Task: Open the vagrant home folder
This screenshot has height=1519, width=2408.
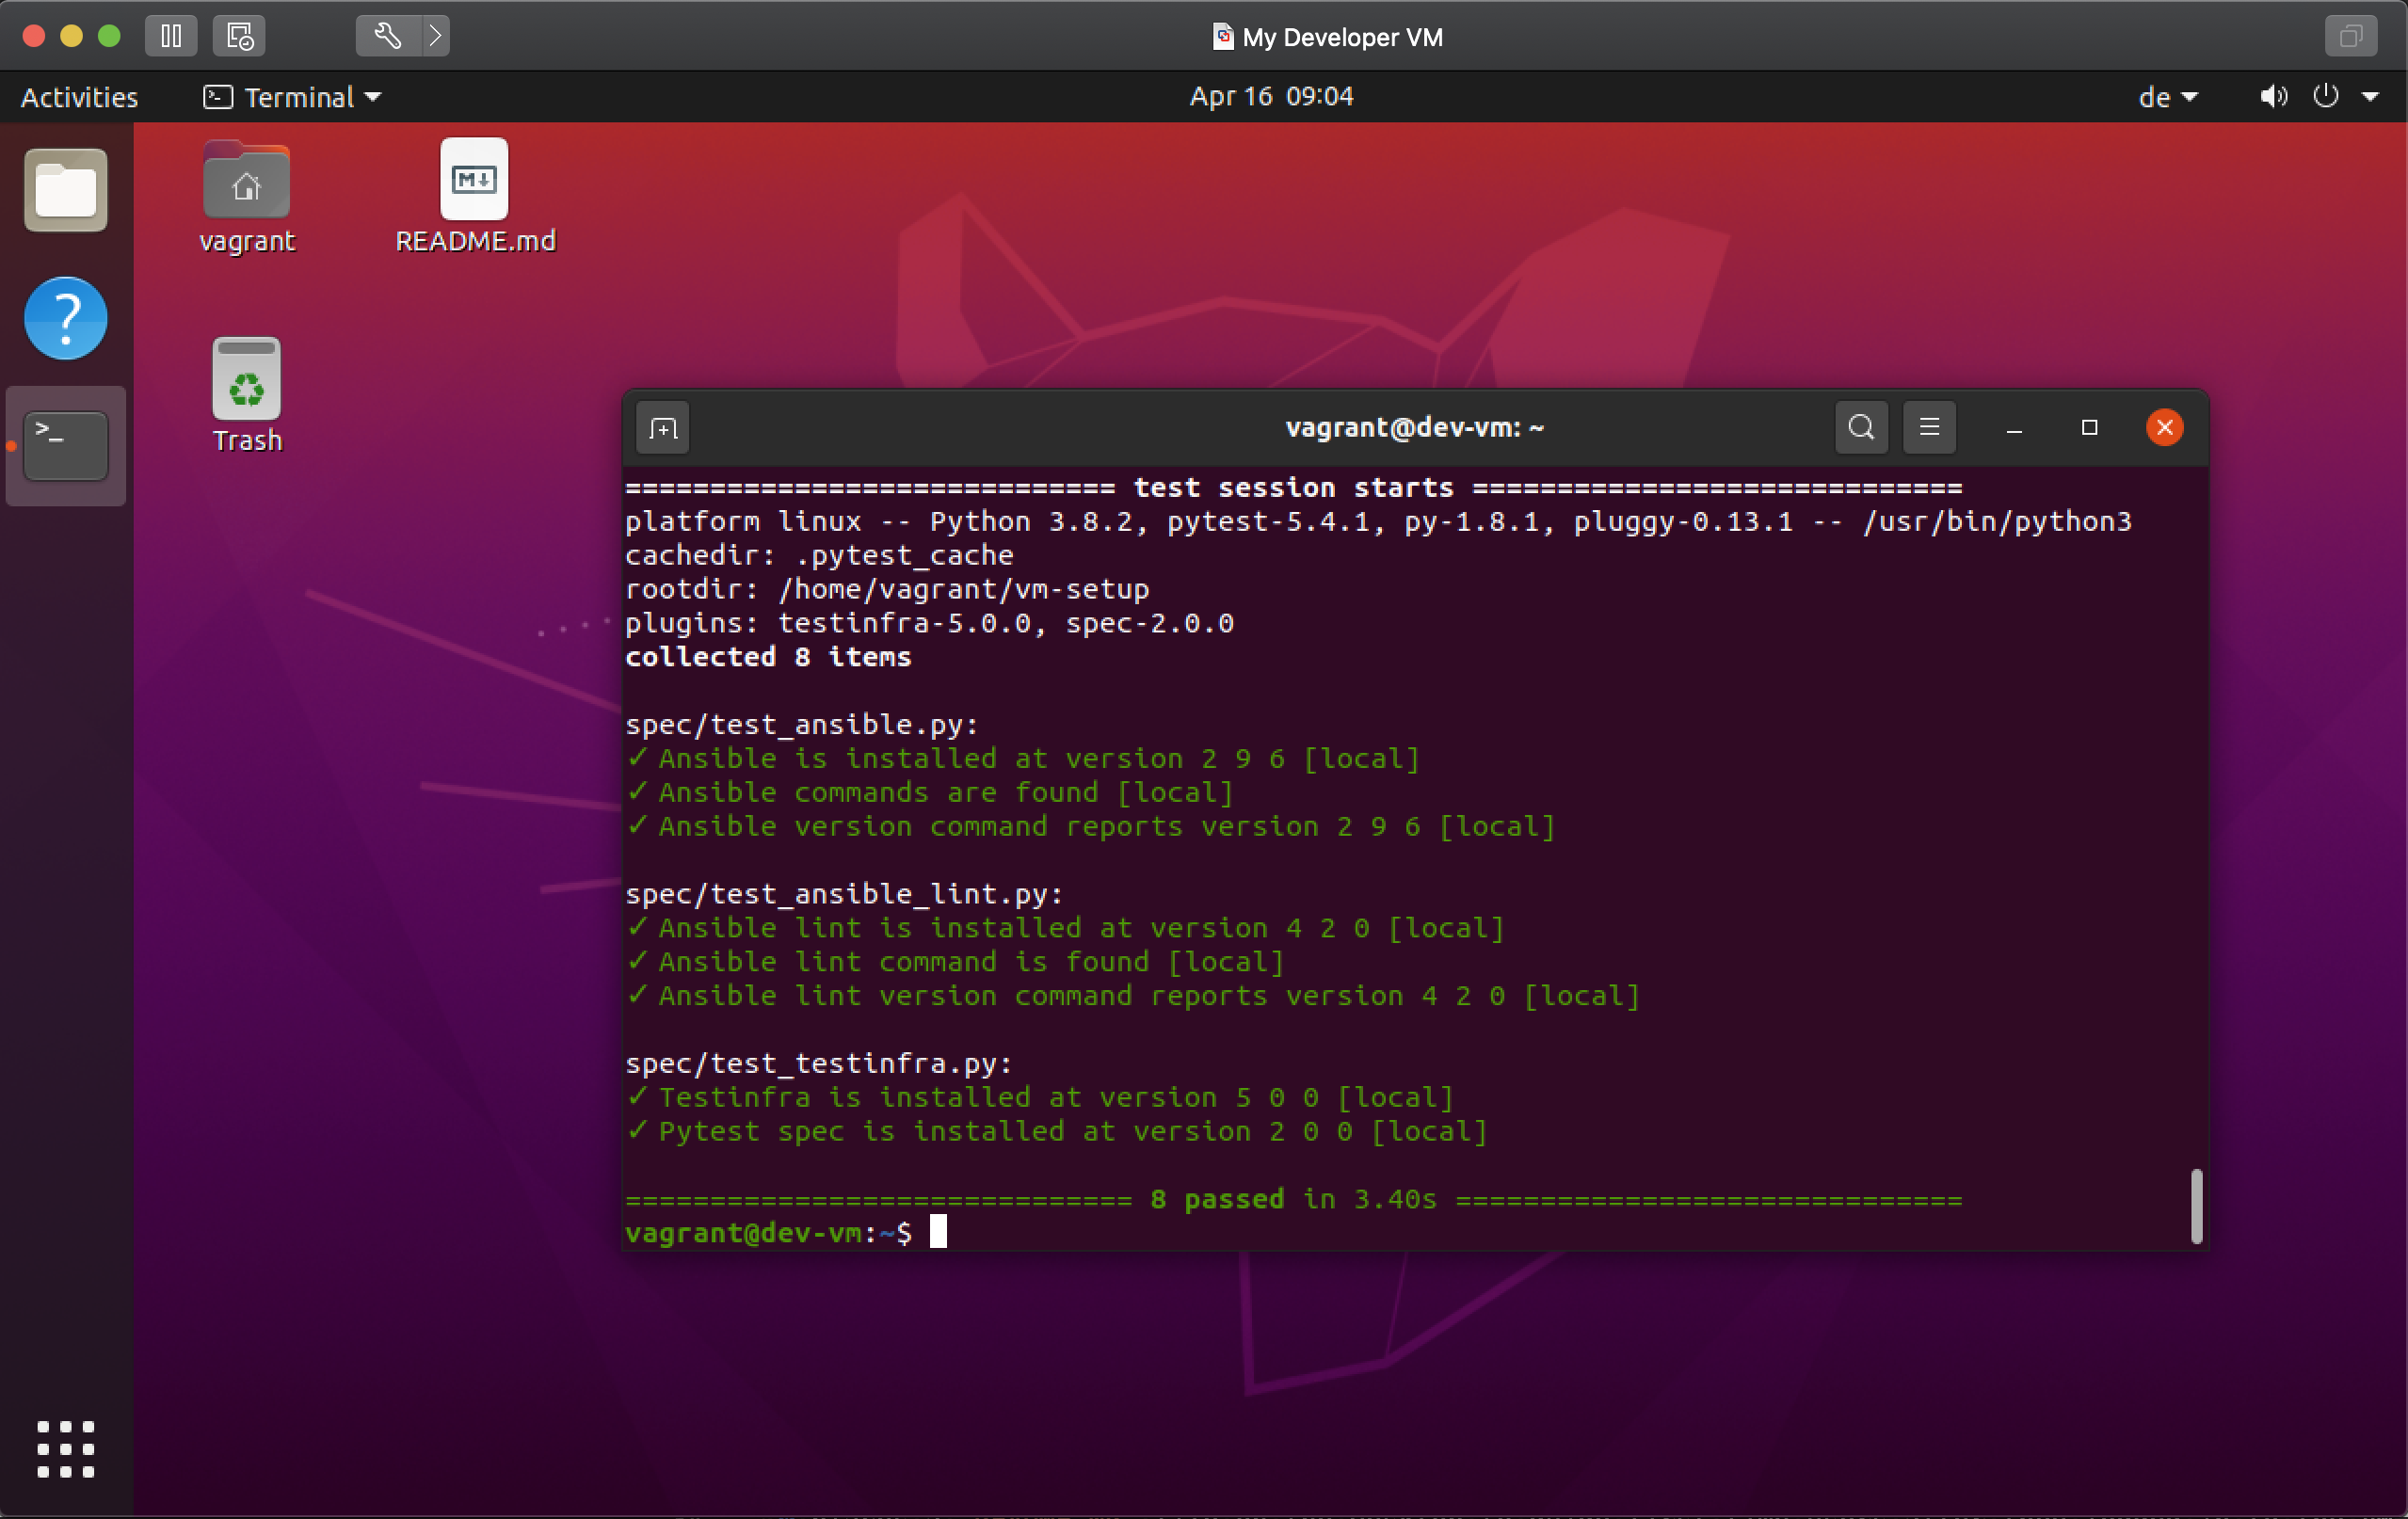Action: coord(246,185)
